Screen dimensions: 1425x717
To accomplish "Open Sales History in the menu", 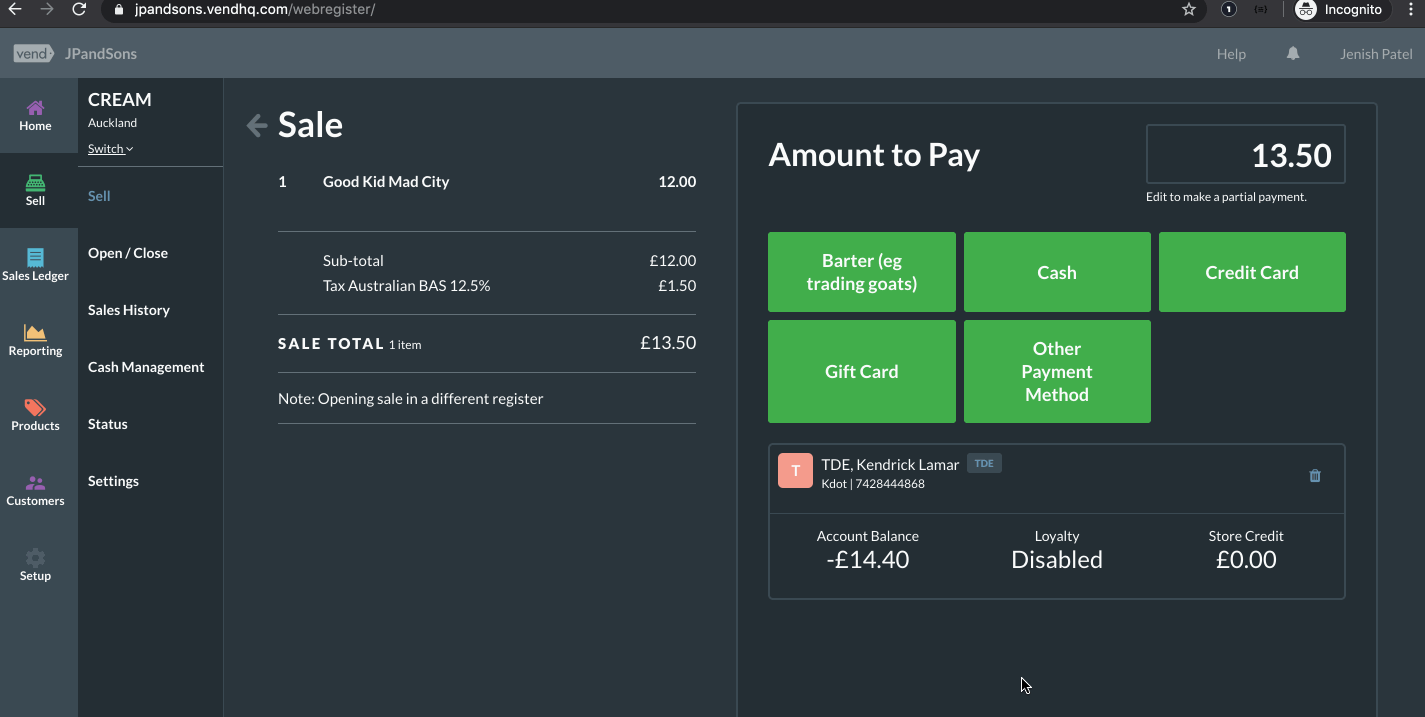I will point(129,310).
